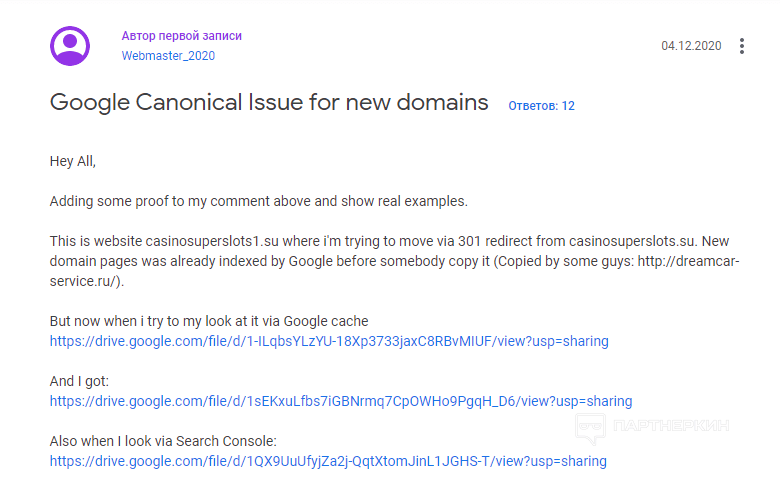The width and height of the screenshot is (780, 497).
Task: Click the 'But now when i try' line
Action: click(209, 321)
